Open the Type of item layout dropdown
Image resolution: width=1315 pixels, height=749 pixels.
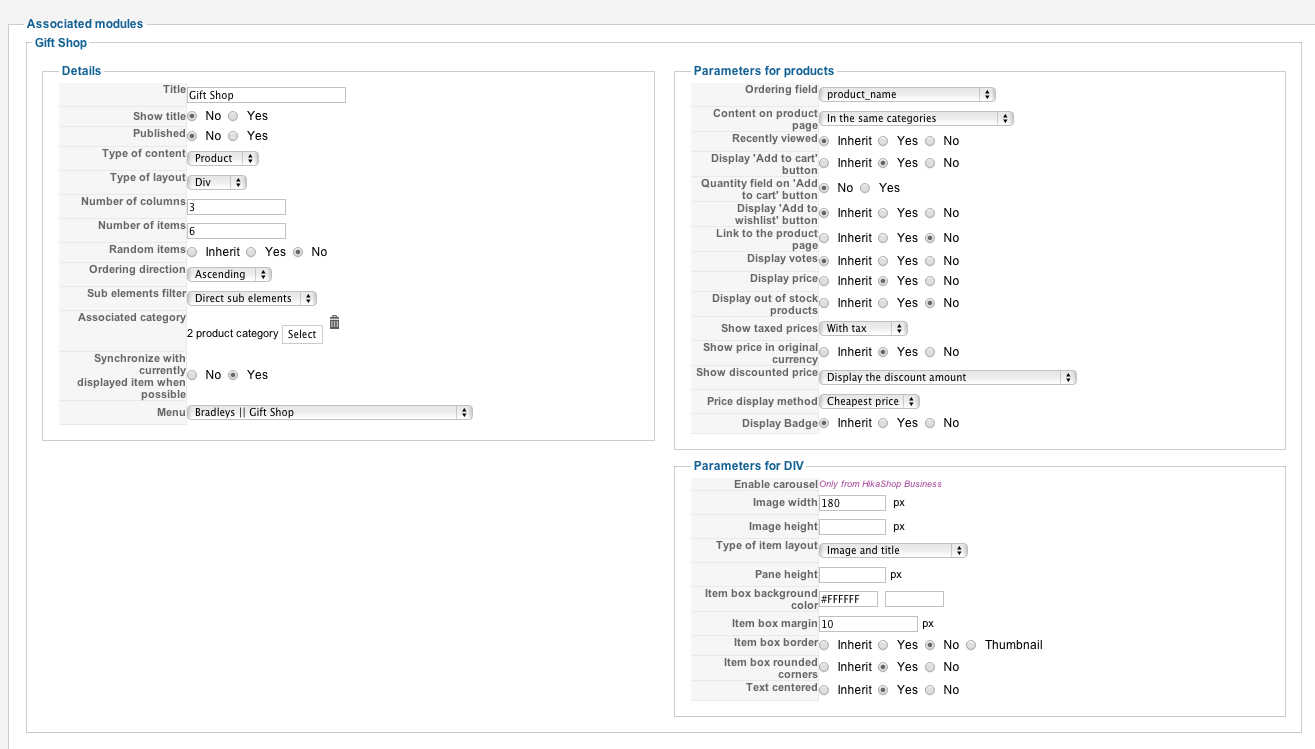point(893,550)
